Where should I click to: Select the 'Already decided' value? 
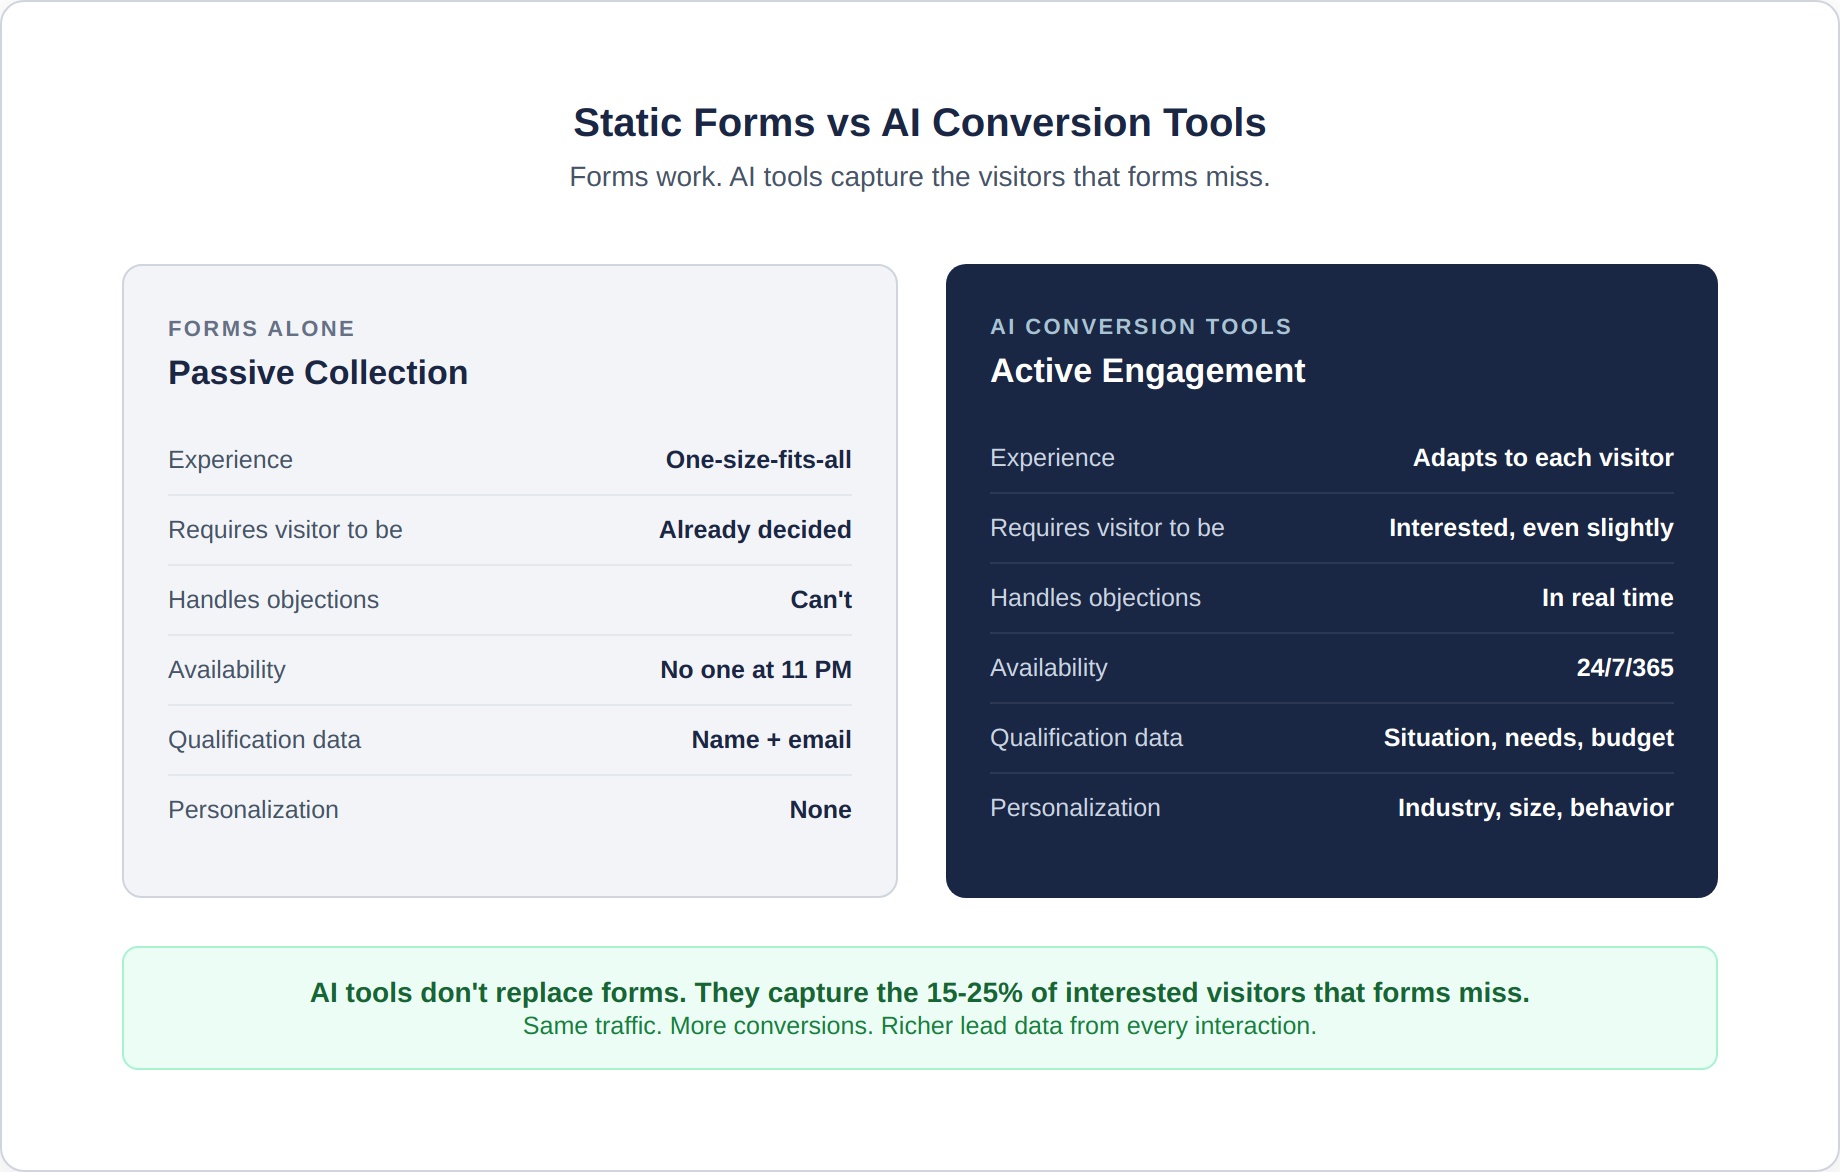[755, 530]
